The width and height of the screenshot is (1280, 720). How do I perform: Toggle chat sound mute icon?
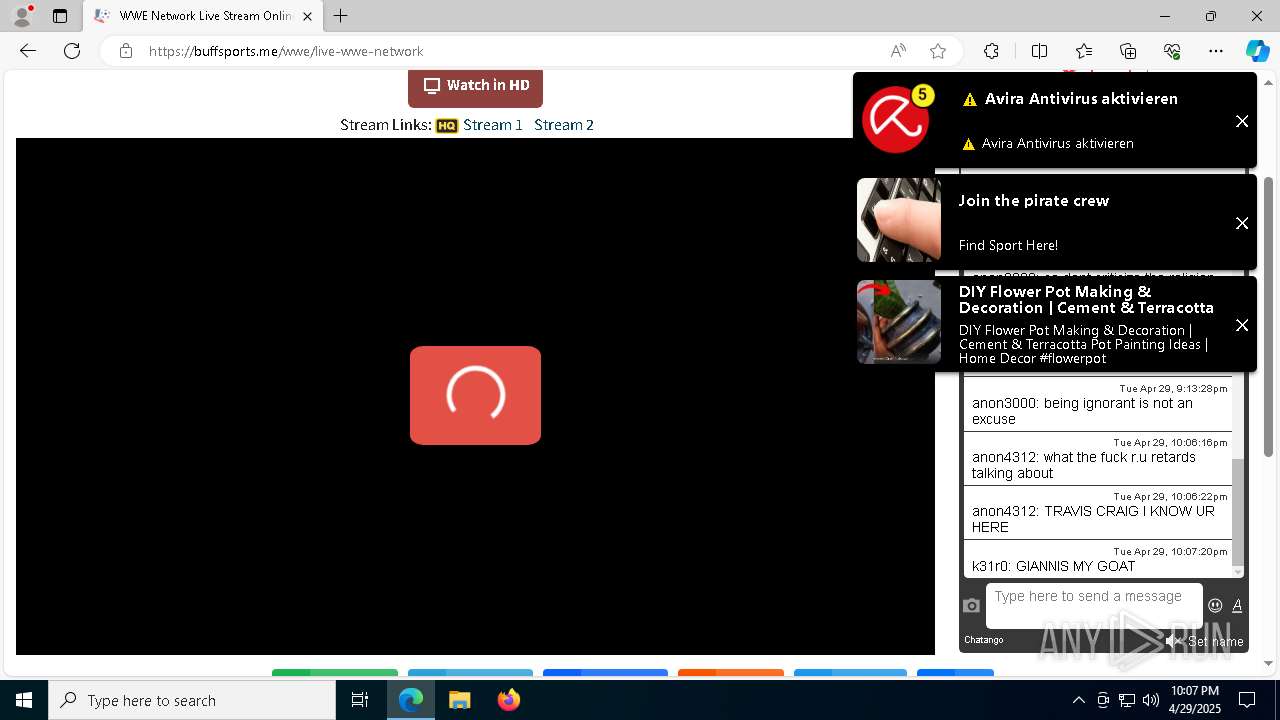[x=1173, y=641]
